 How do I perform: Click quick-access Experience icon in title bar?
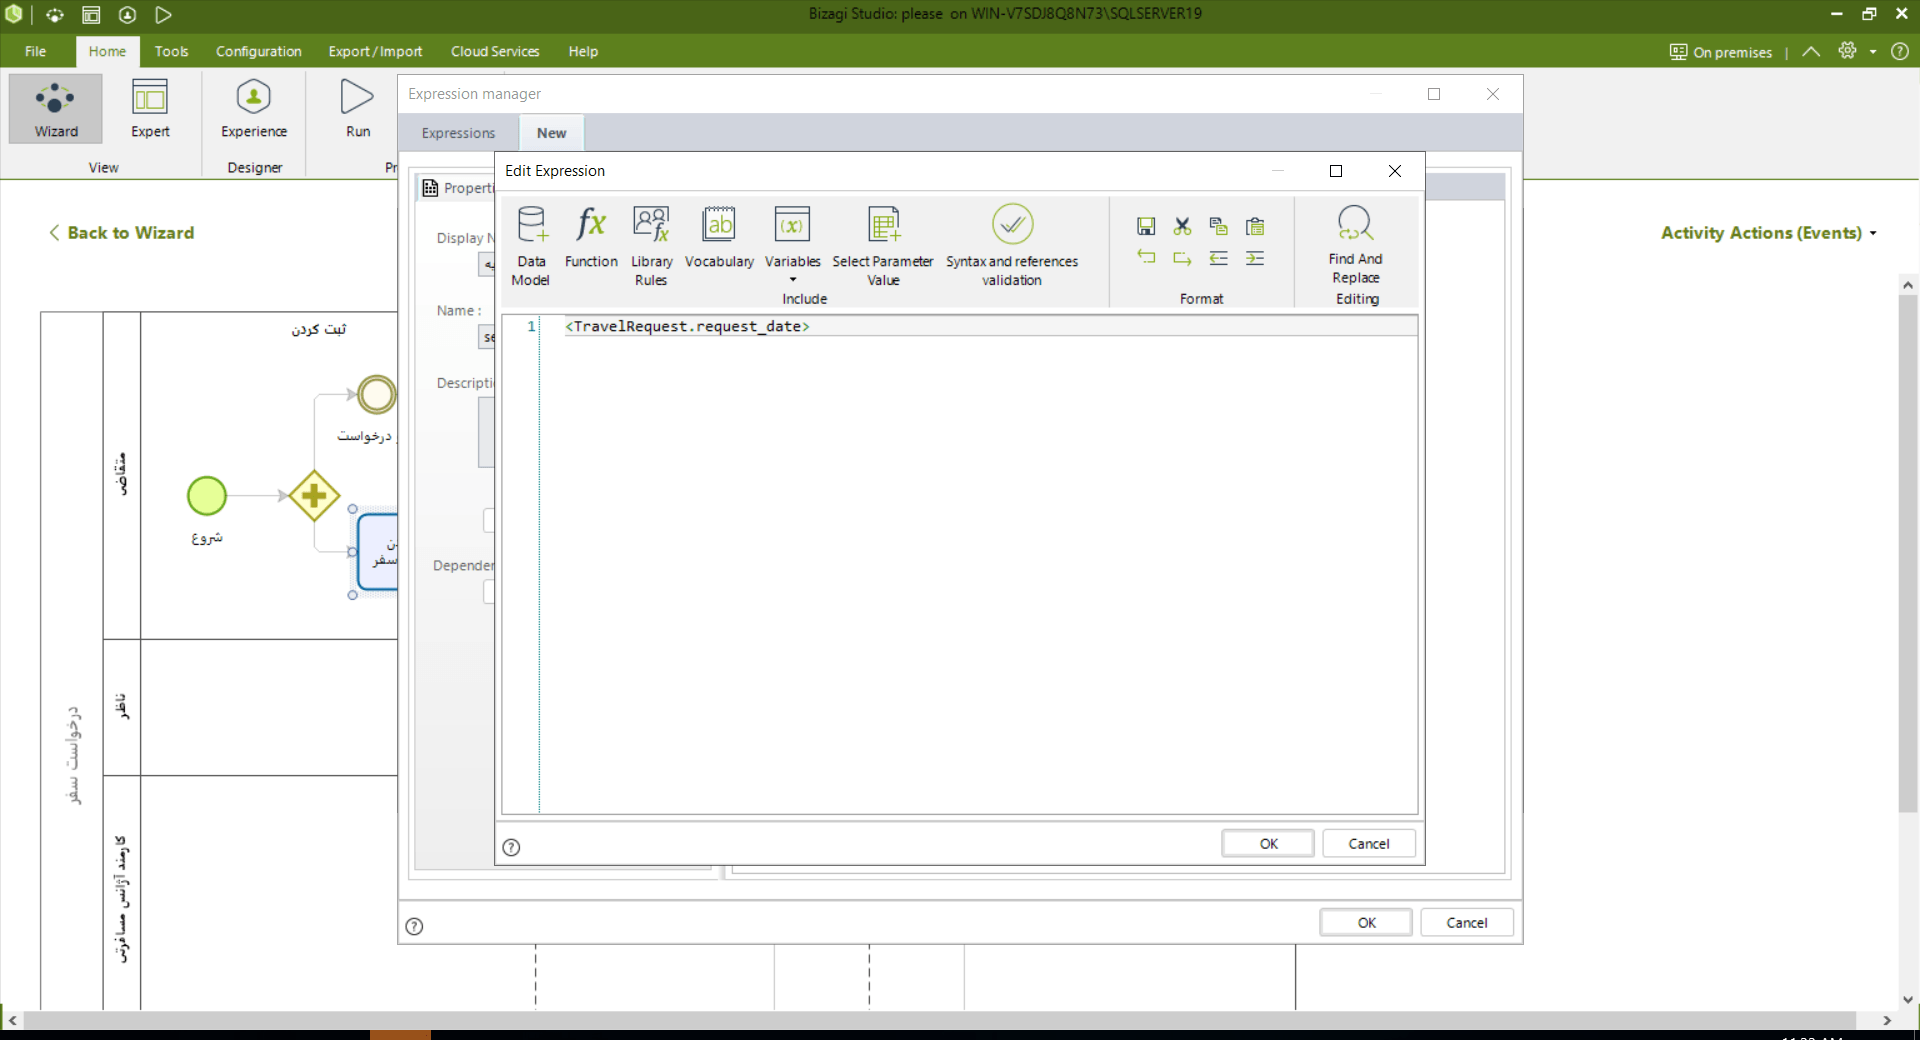(x=127, y=14)
